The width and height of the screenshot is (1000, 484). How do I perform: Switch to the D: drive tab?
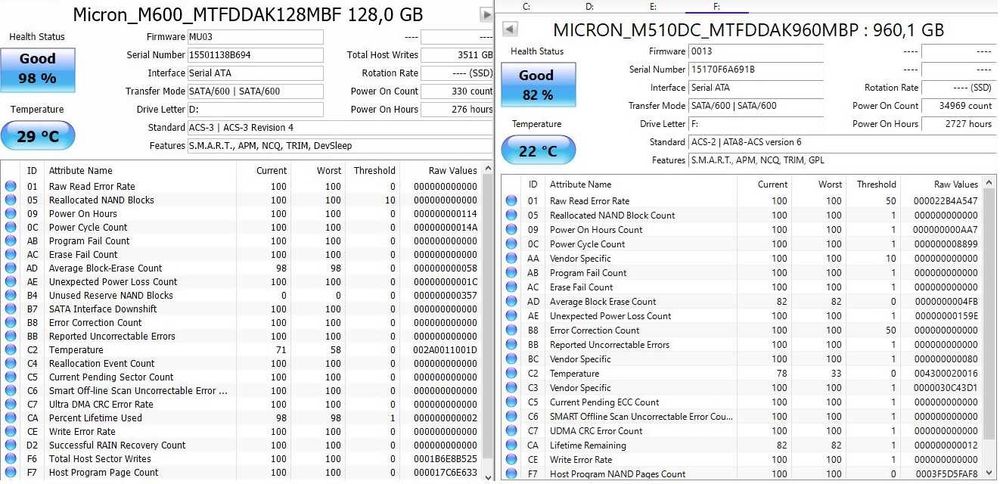pyautogui.click(x=590, y=6)
